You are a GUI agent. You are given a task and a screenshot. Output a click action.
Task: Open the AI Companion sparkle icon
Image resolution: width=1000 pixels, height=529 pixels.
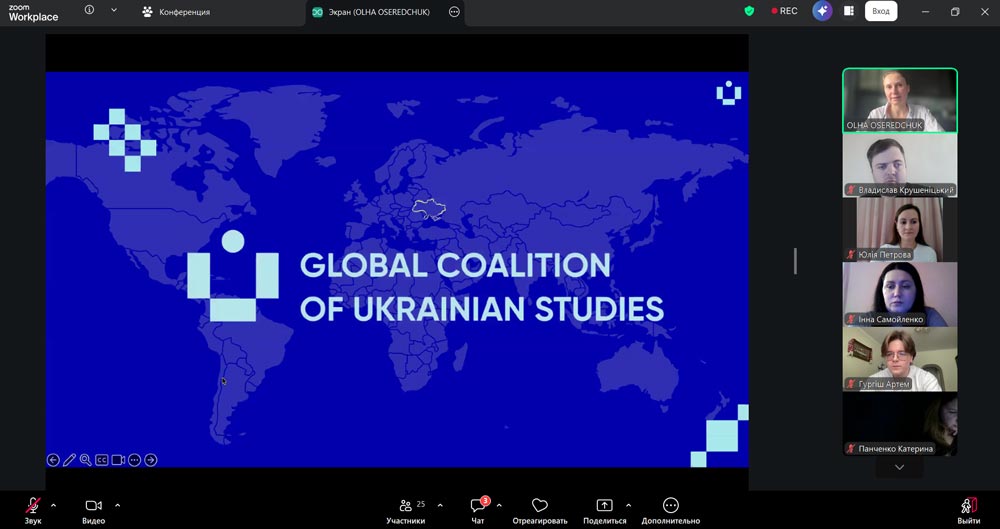tap(822, 11)
